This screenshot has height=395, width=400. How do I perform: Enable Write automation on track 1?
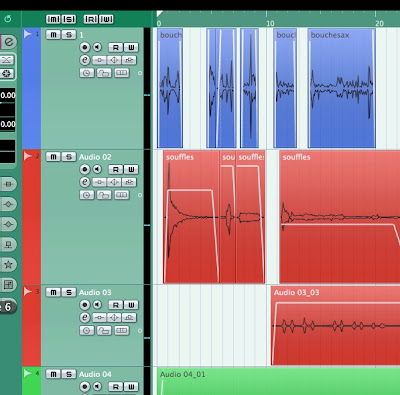click(131, 48)
